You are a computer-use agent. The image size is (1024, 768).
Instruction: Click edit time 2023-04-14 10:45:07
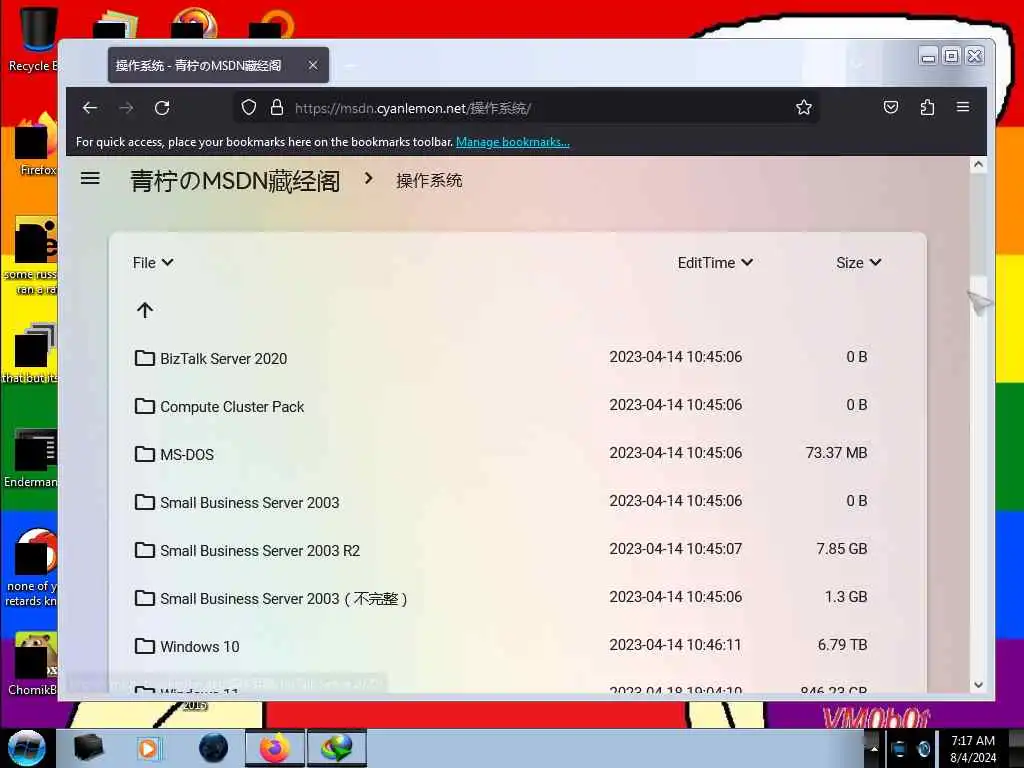676,549
